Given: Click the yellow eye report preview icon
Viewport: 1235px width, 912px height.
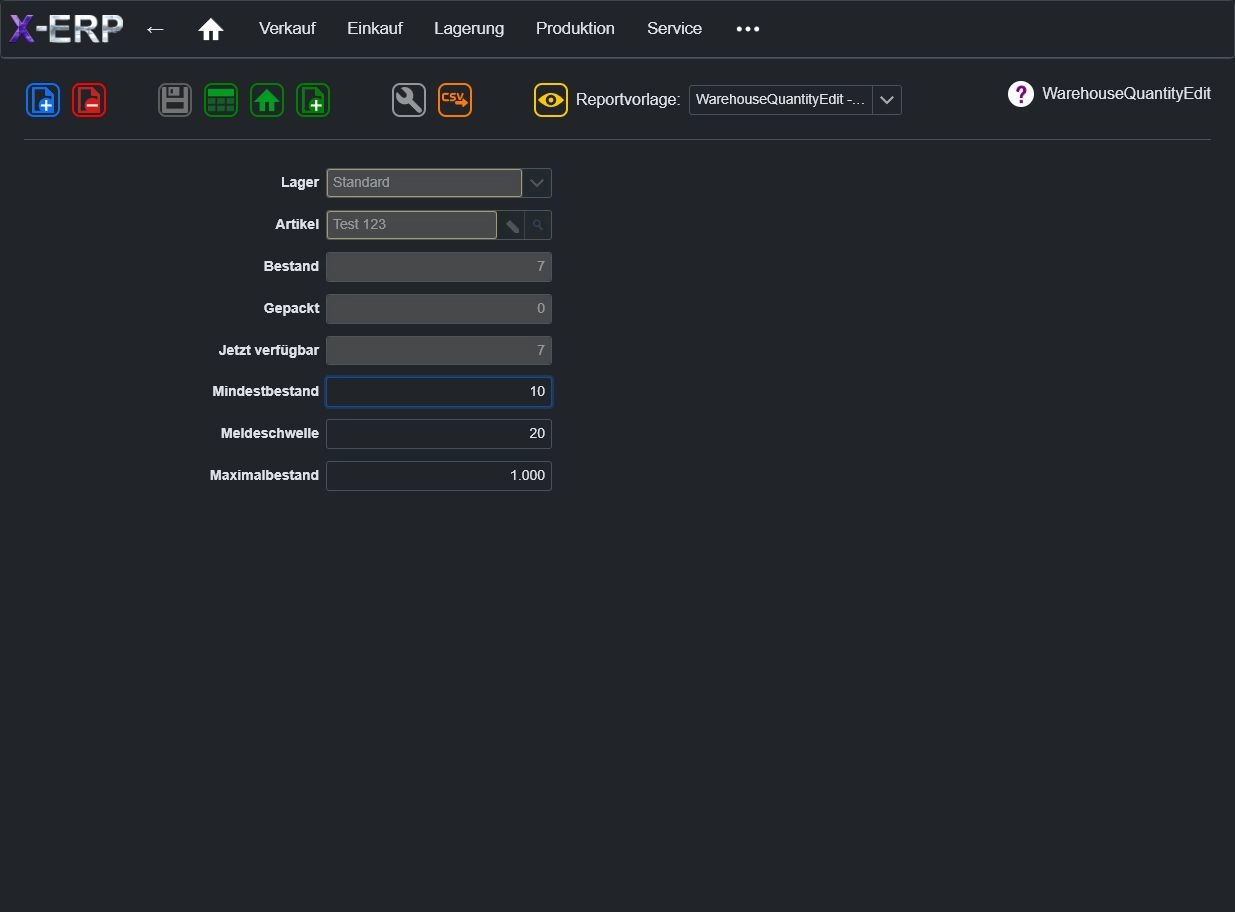Looking at the screenshot, I should [551, 100].
